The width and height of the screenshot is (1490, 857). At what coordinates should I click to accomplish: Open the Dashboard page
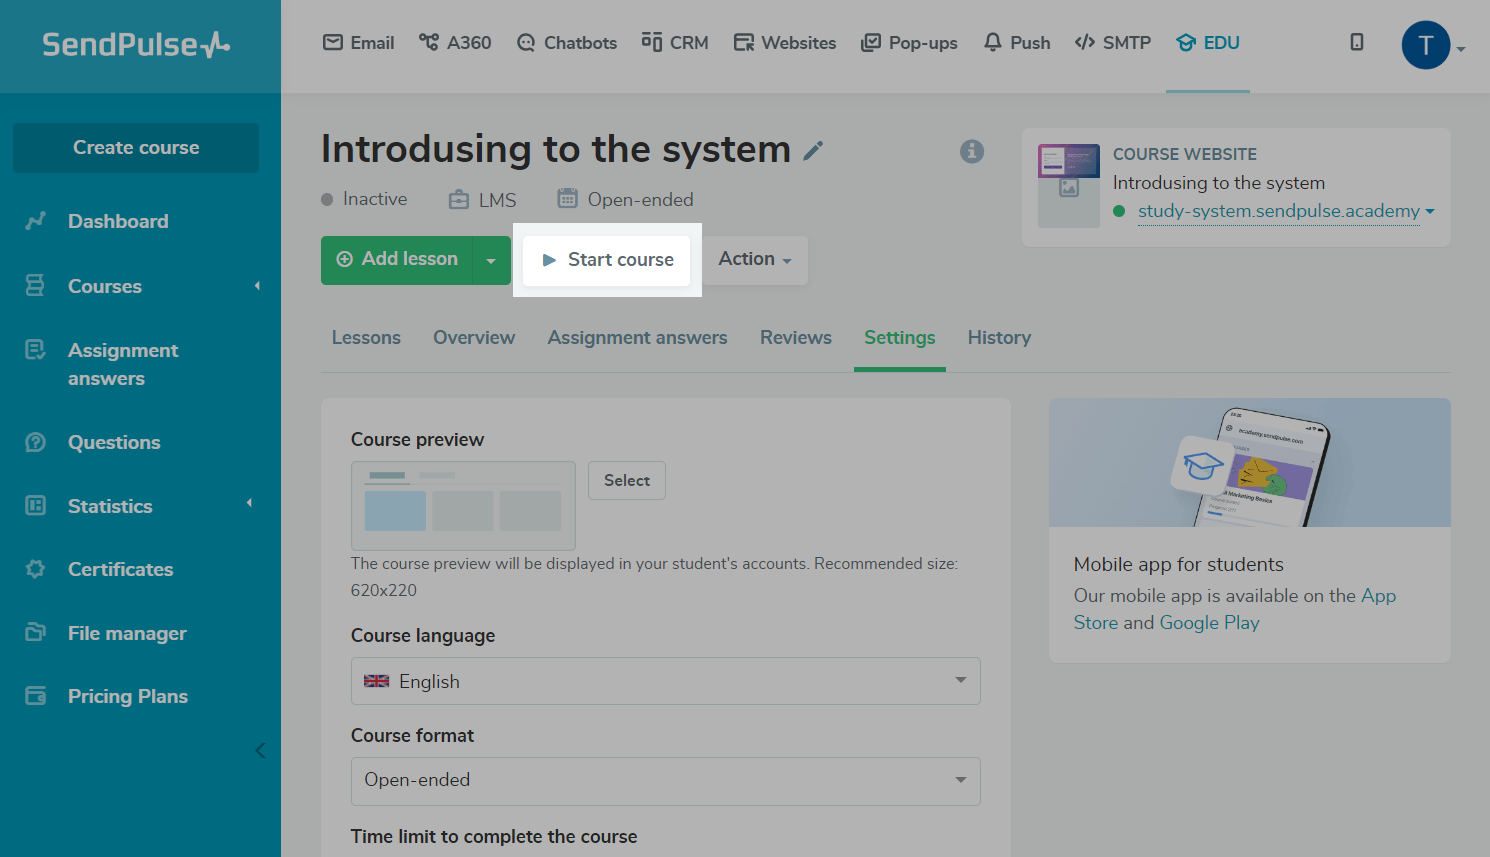click(117, 221)
